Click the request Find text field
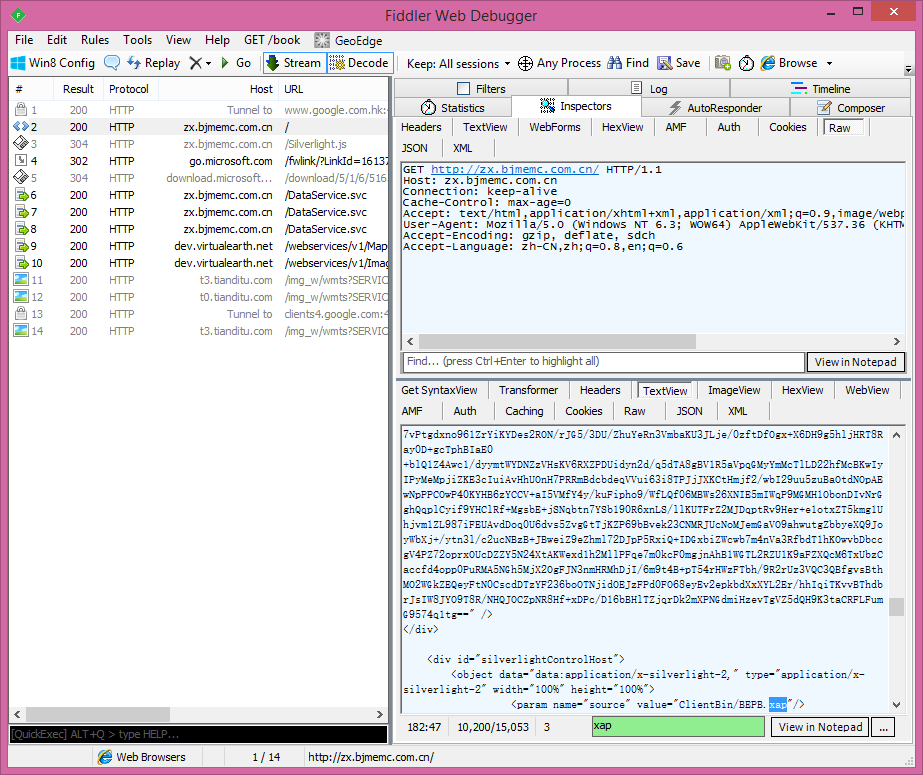 [603, 361]
